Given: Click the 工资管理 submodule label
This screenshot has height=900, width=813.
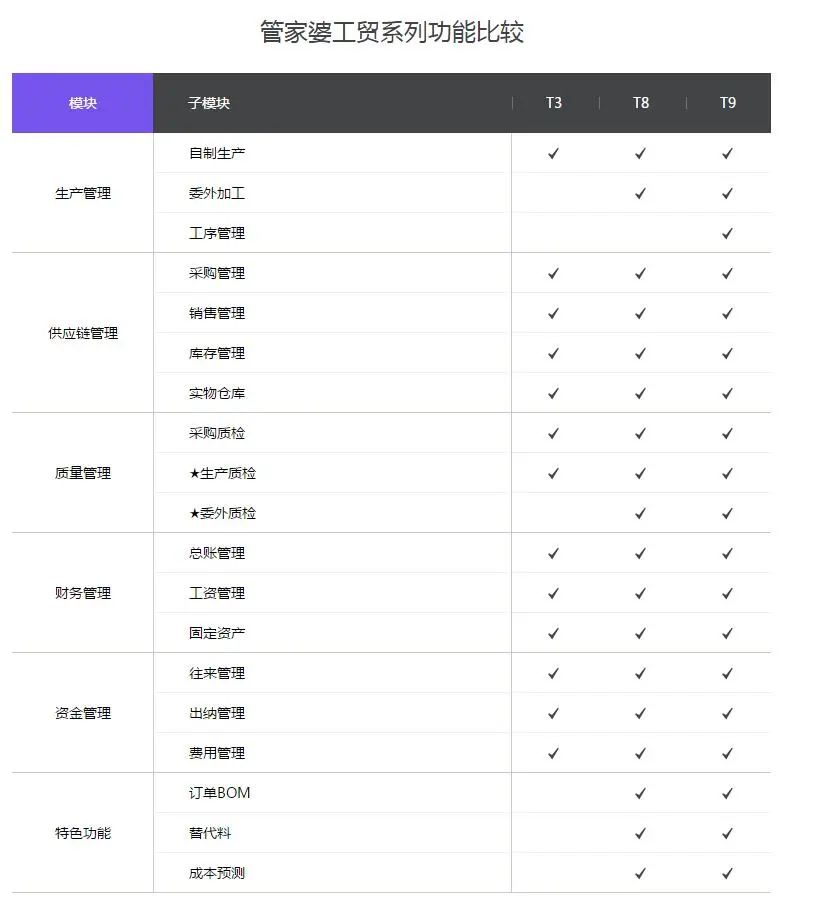Looking at the screenshot, I should tap(217, 593).
